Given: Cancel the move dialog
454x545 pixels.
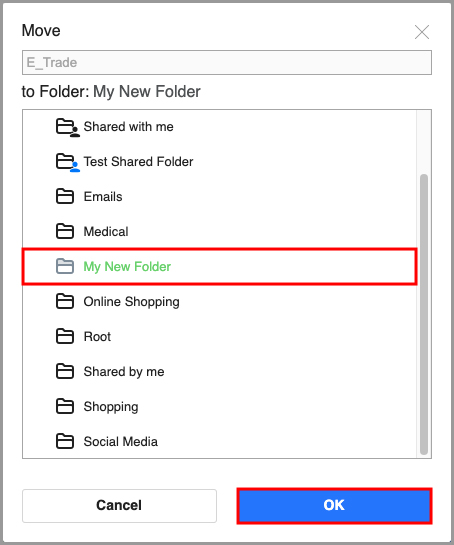Looking at the screenshot, I should tap(119, 506).
